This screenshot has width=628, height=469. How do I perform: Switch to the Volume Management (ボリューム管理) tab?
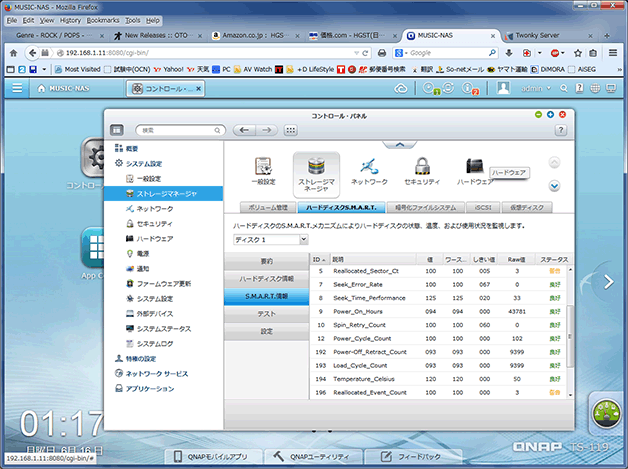(268, 206)
